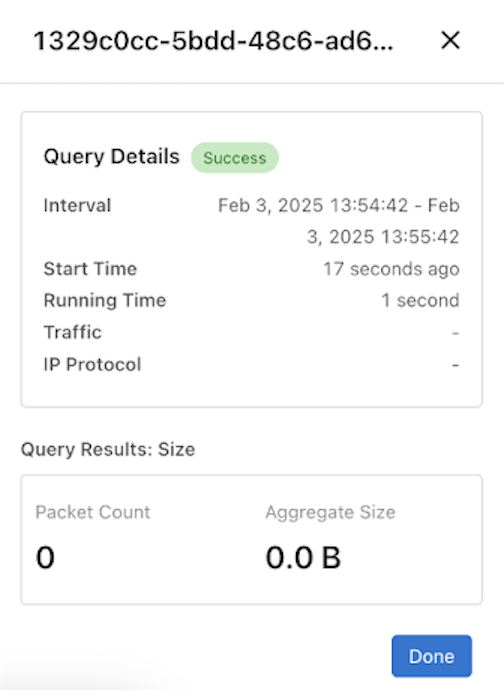Select the Packet Count value 0
This screenshot has width=504, height=697.
click(x=45, y=557)
